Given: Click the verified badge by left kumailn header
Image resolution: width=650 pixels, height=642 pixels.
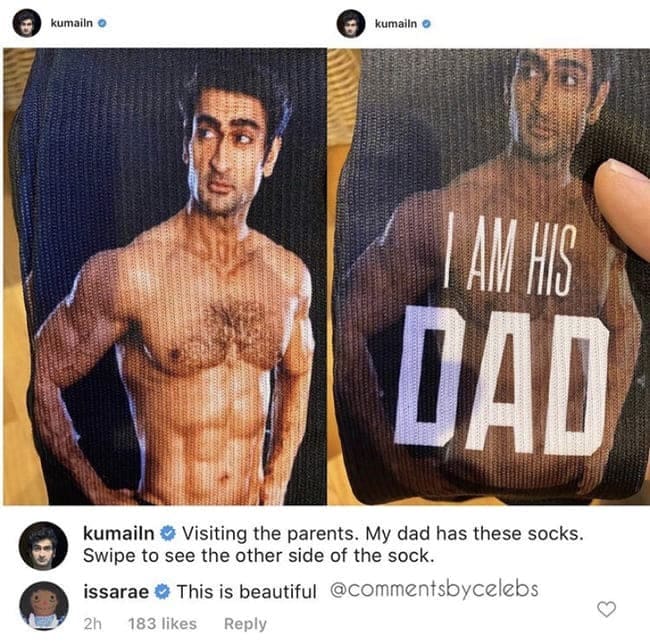Looking at the screenshot, I should coord(102,24).
